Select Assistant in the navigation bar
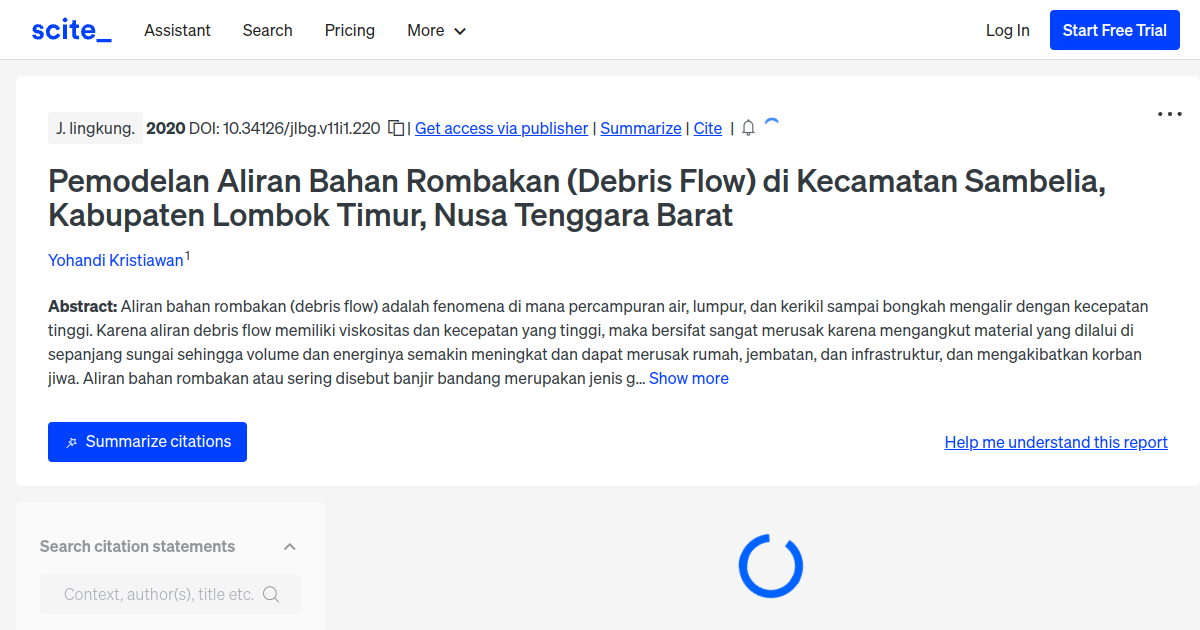 coord(177,31)
